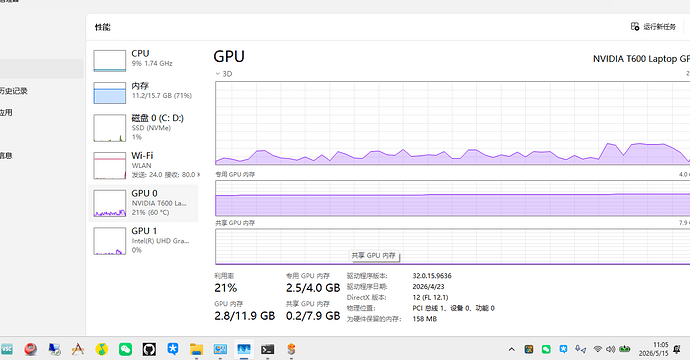Open the yellow music note taskbar app
This screenshot has width=690, height=360.
click(102, 349)
